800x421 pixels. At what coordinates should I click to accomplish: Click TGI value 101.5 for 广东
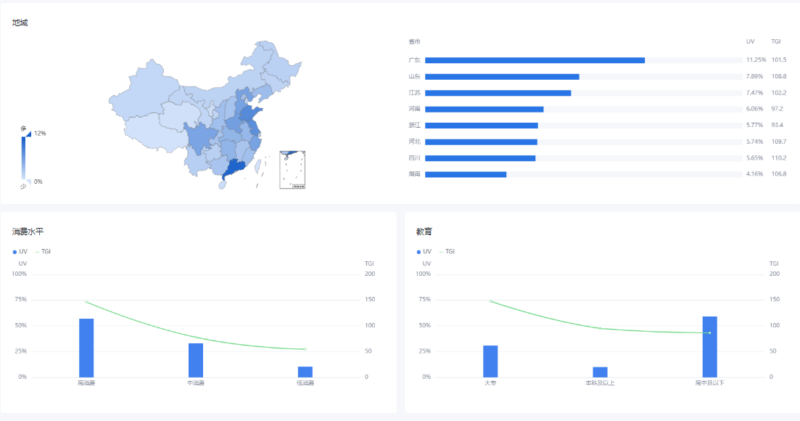(x=779, y=60)
